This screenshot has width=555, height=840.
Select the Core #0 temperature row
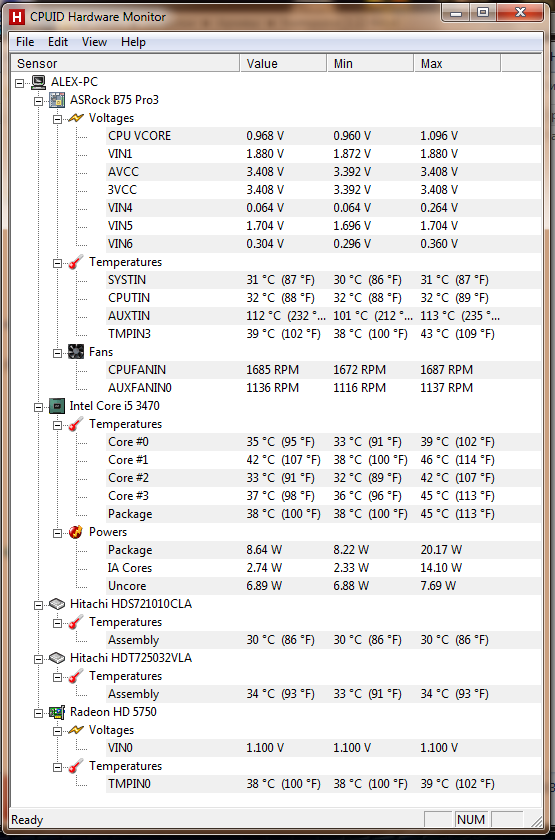pos(324,442)
